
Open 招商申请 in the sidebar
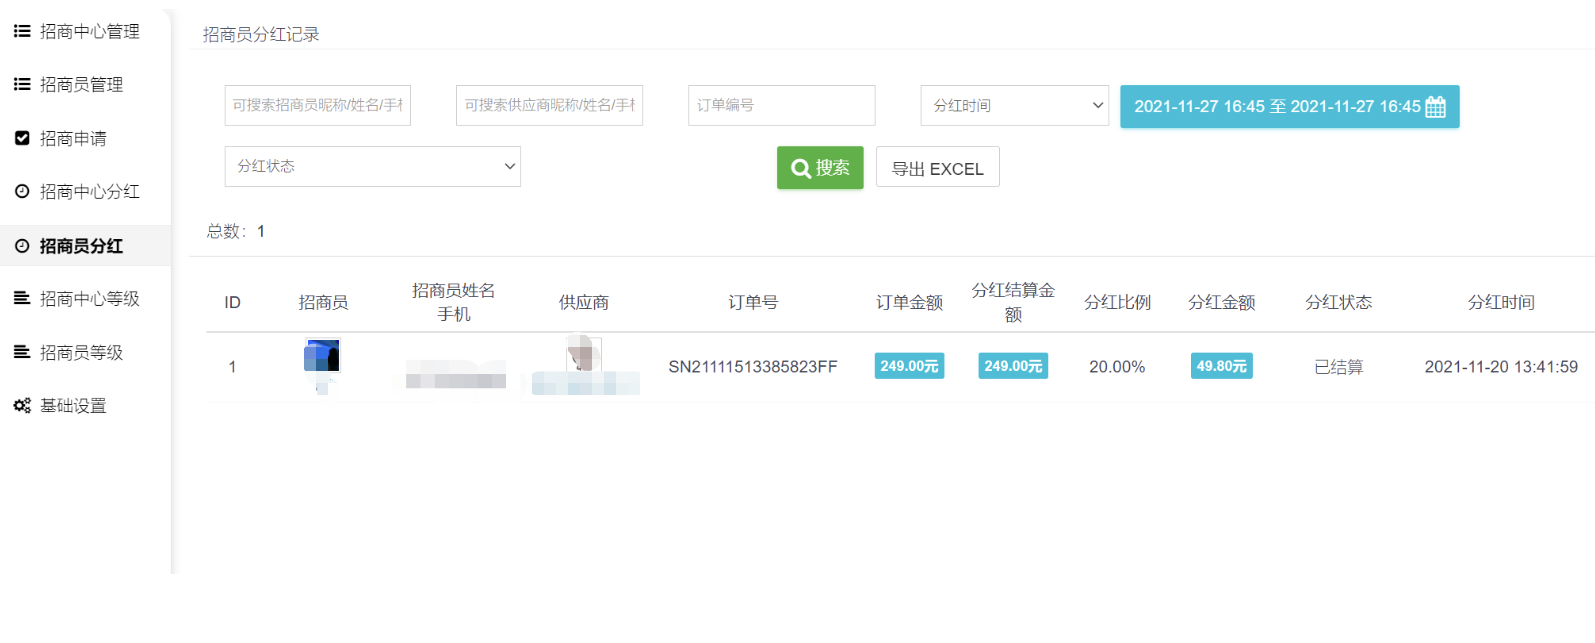(73, 138)
